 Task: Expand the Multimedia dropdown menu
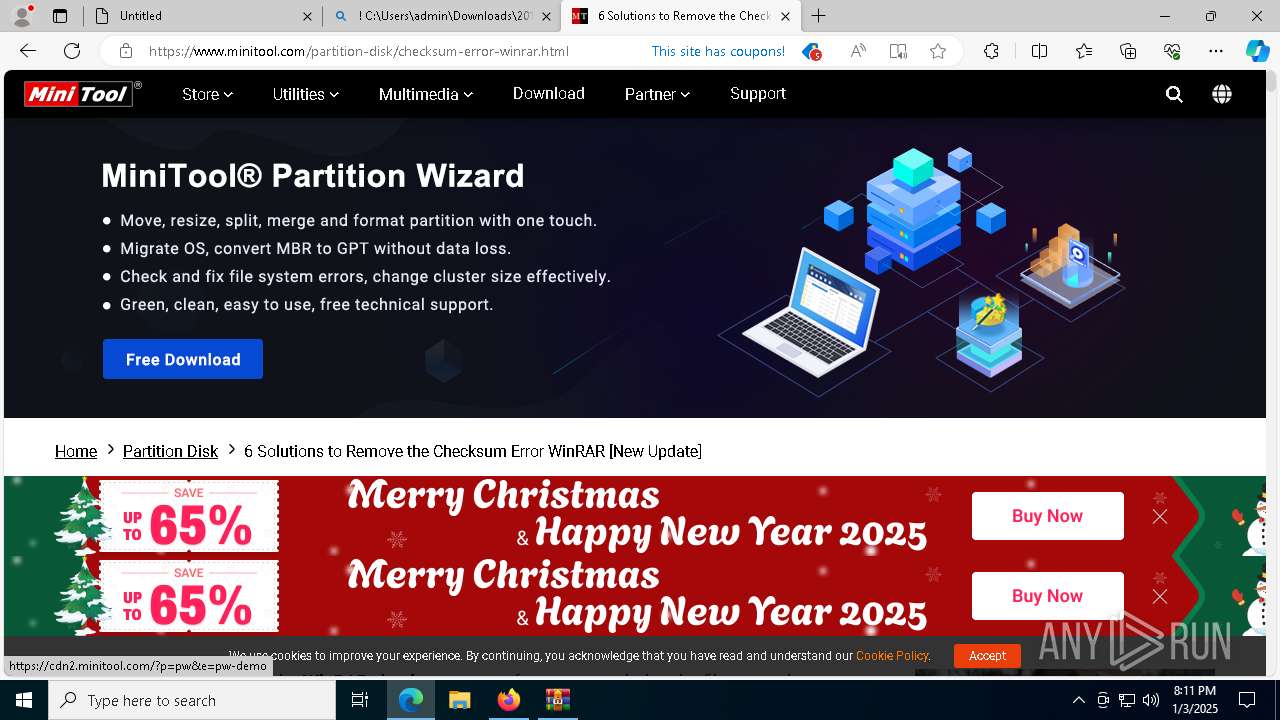(x=426, y=94)
